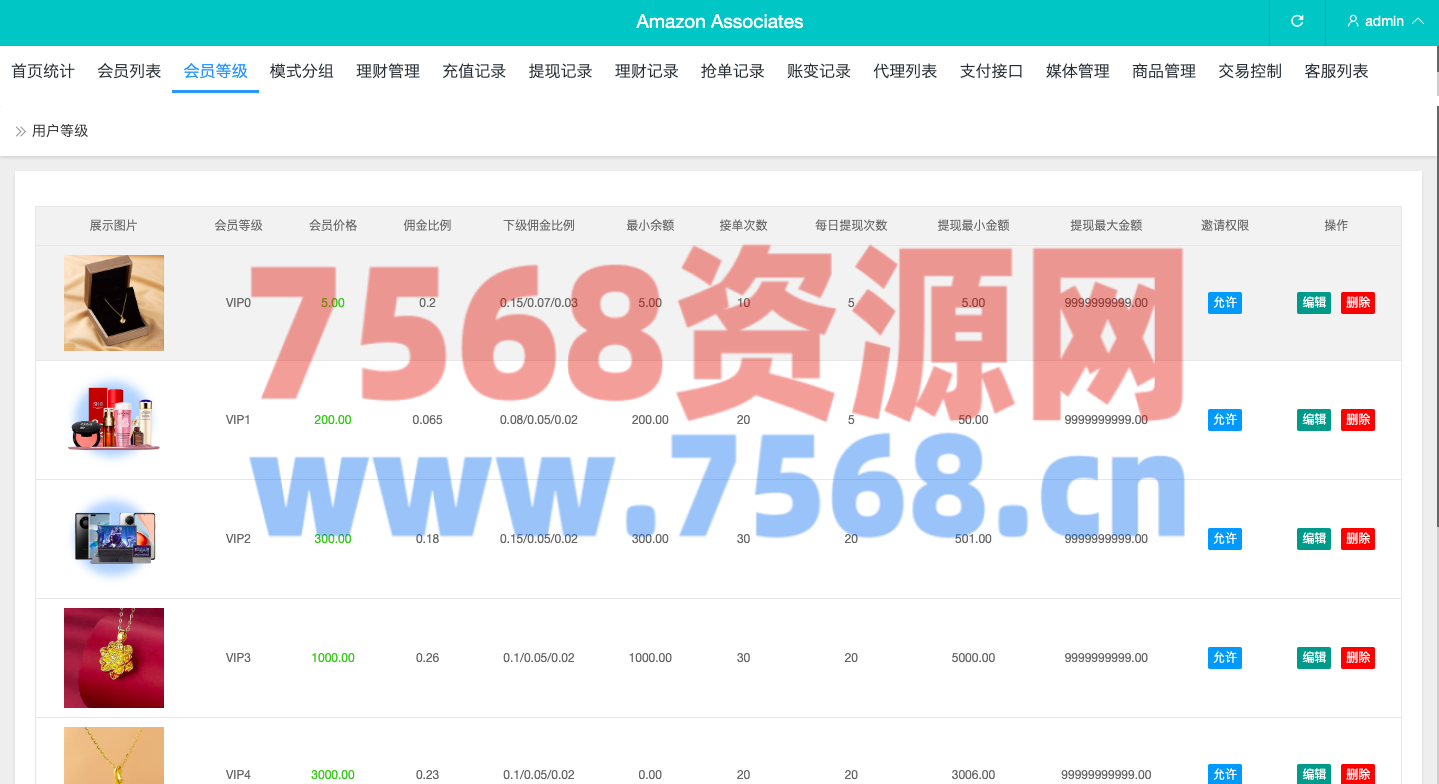Go to the 提现记录 tab

[560, 71]
